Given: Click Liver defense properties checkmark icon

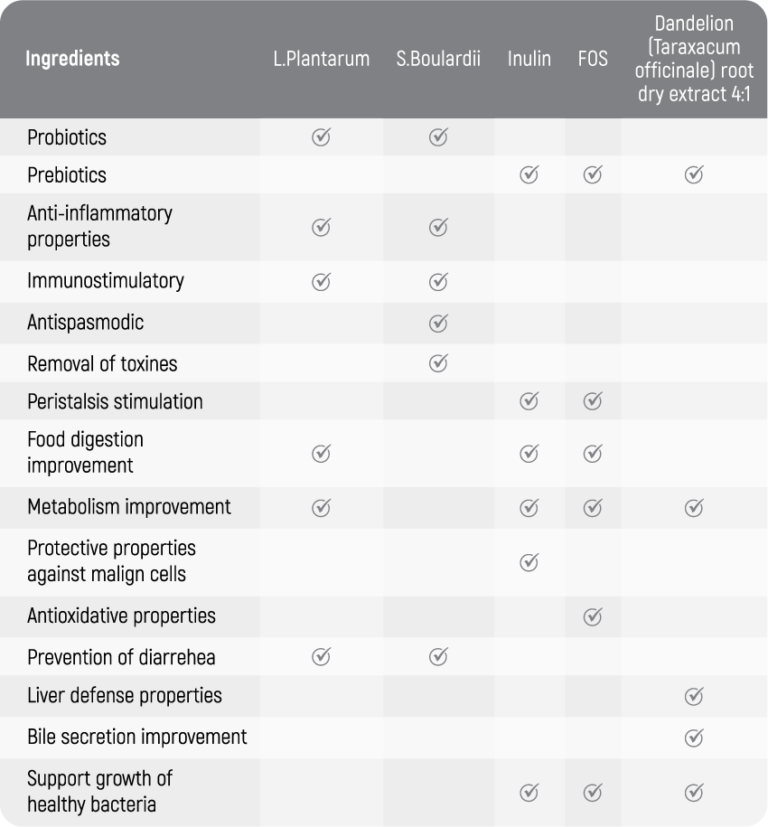Looking at the screenshot, I should [693, 696].
